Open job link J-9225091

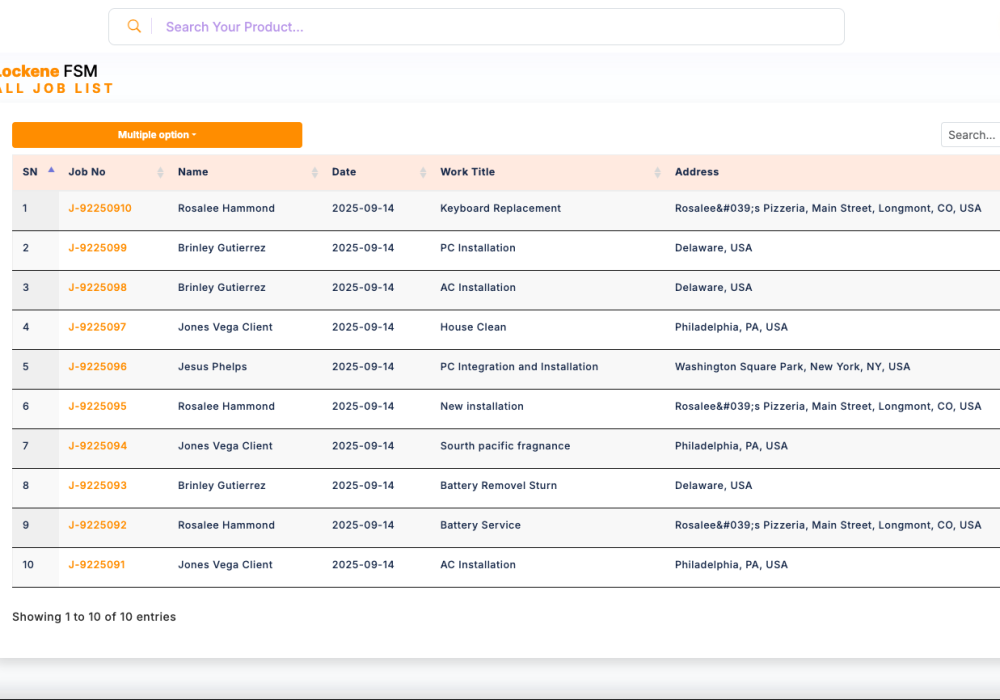click(x=98, y=565)
